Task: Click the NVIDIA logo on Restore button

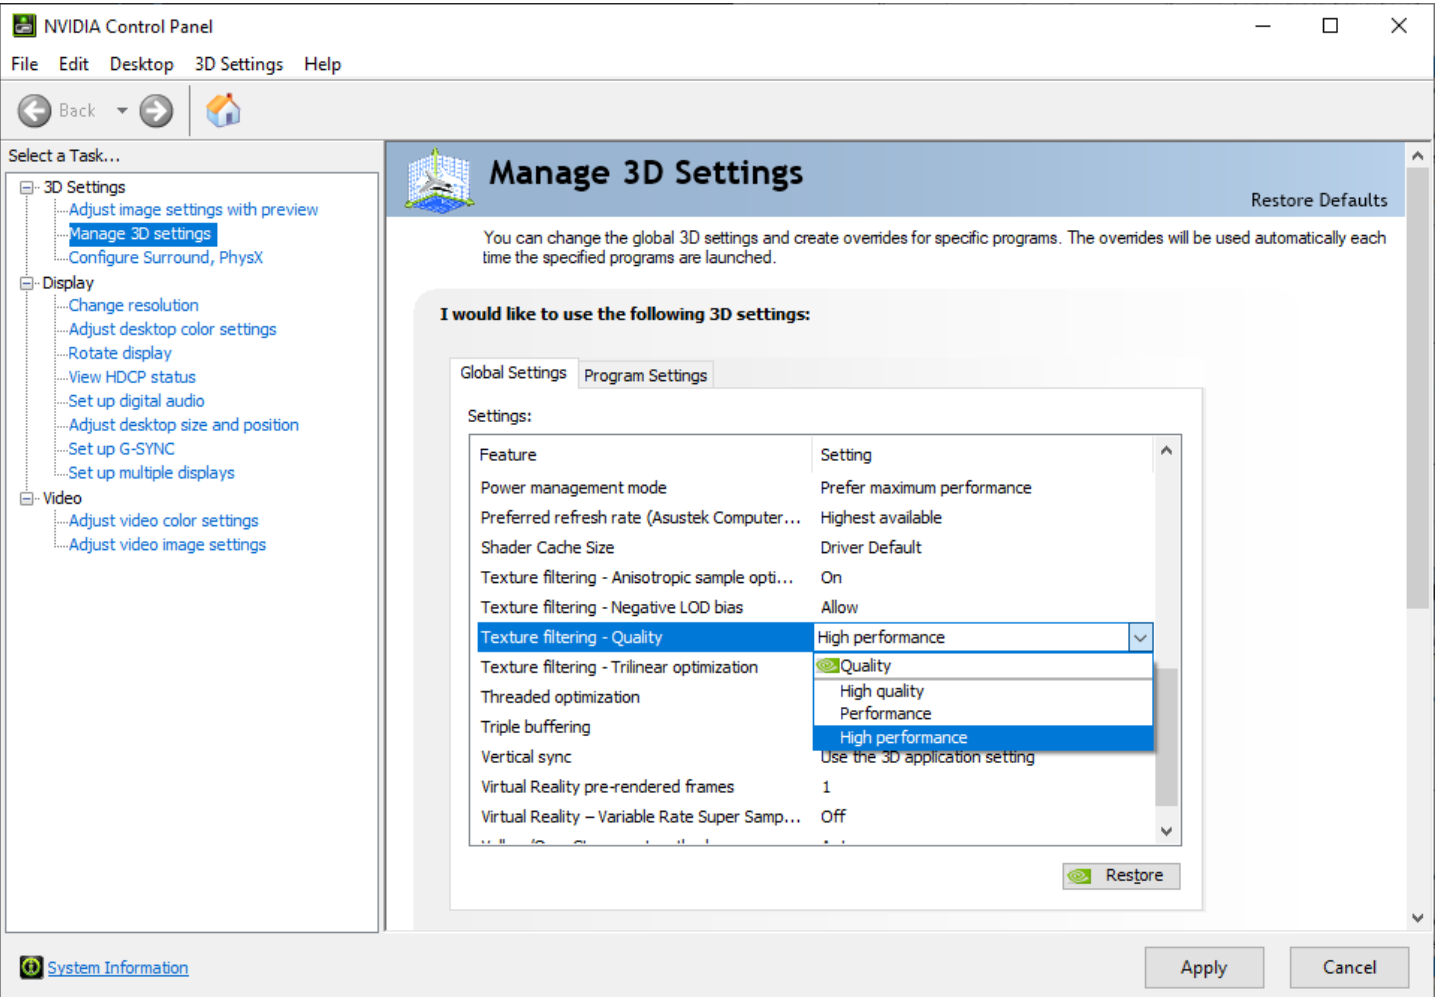Action: tap(1080, 876)
